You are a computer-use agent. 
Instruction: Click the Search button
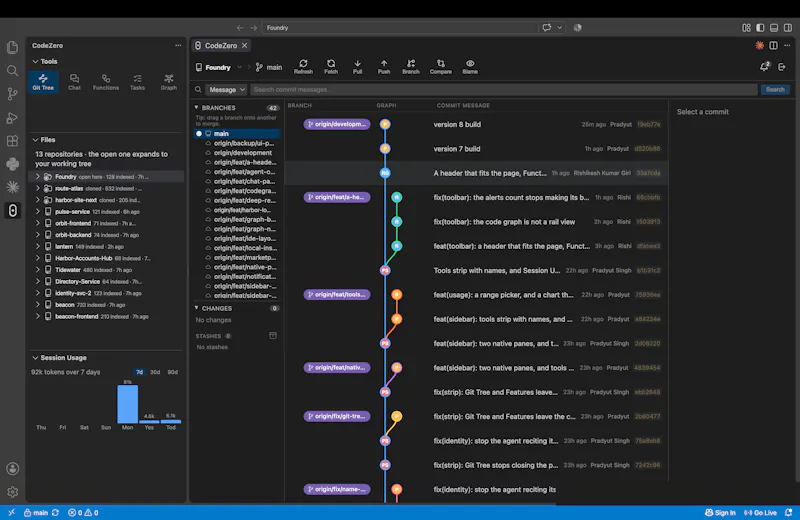775,89
